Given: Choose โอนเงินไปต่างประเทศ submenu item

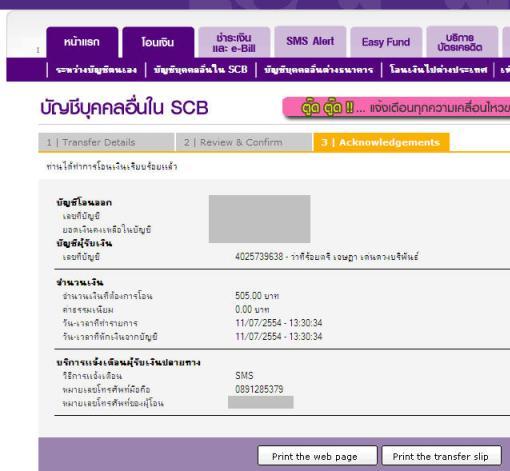Looking at the screenshot, I should point(438,70).
